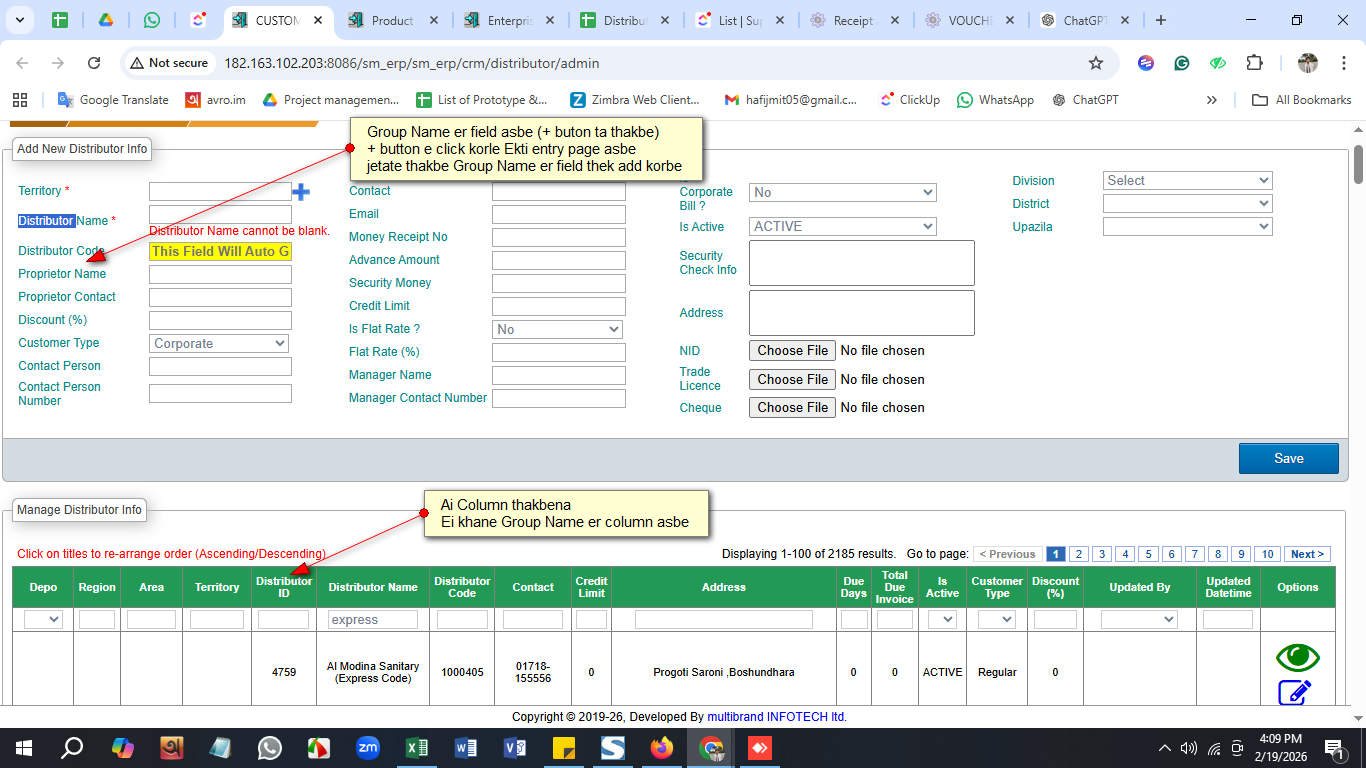The width and height of the screenshot is (1366, 768).
Task: Switch to the Enterprise browser tab
Action: (x=510, y=20)
